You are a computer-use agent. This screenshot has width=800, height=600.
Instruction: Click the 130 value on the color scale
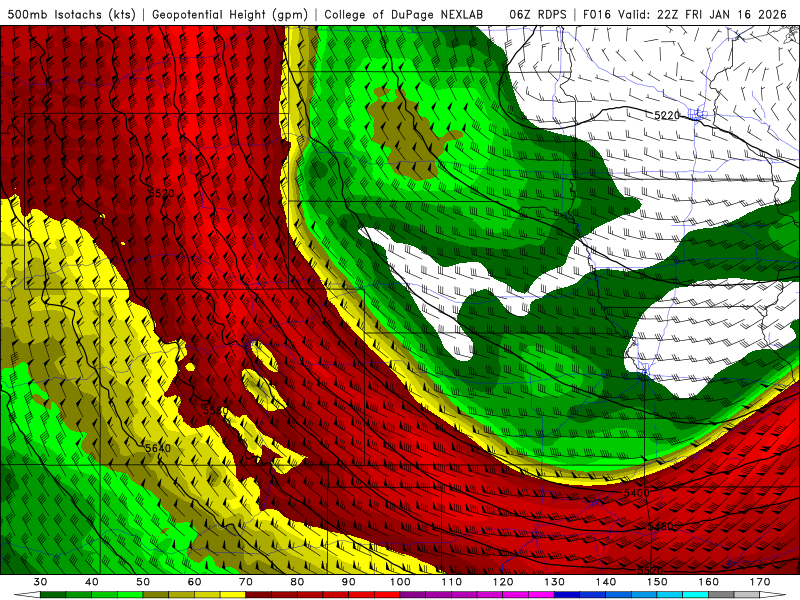(555, 582)
